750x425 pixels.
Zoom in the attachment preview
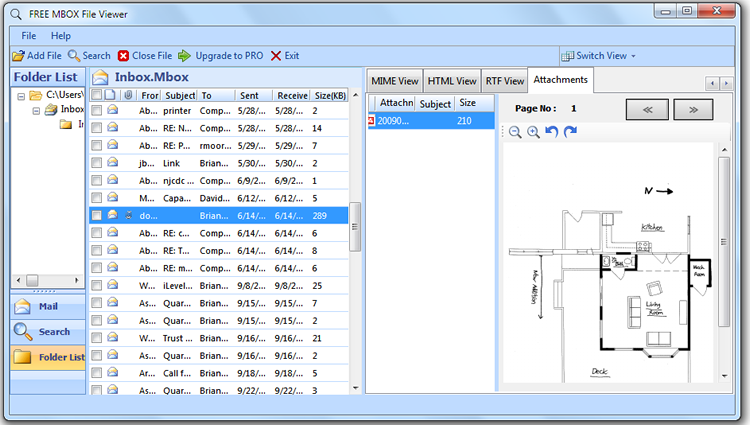click(533, 132)
